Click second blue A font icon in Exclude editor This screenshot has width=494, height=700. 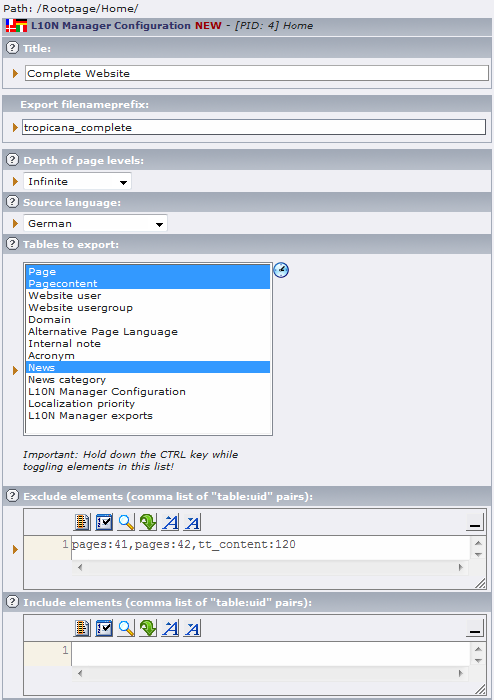(x=192, y=522)
